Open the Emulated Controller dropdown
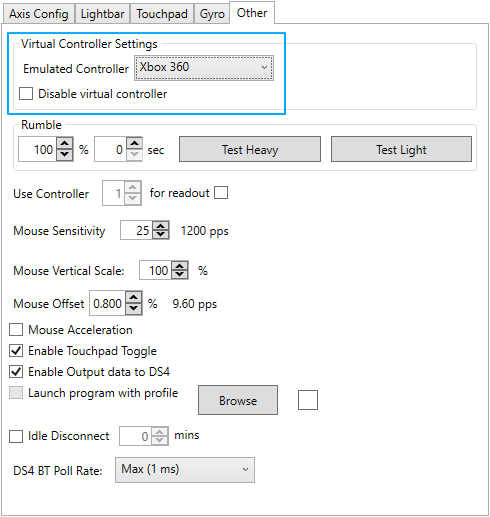The height and width of the screenshot is (517, 490). [204, 68]
